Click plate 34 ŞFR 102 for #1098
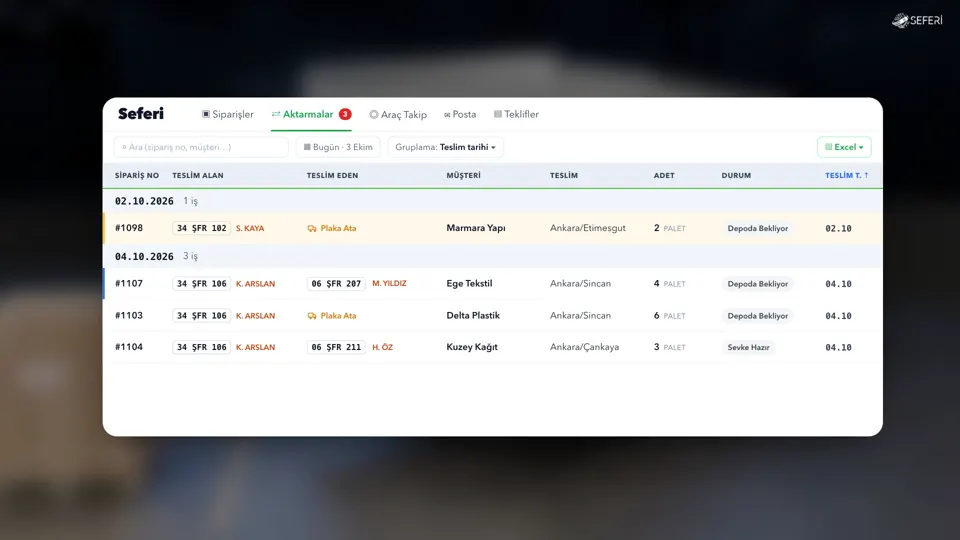 [x=201, y=228]
